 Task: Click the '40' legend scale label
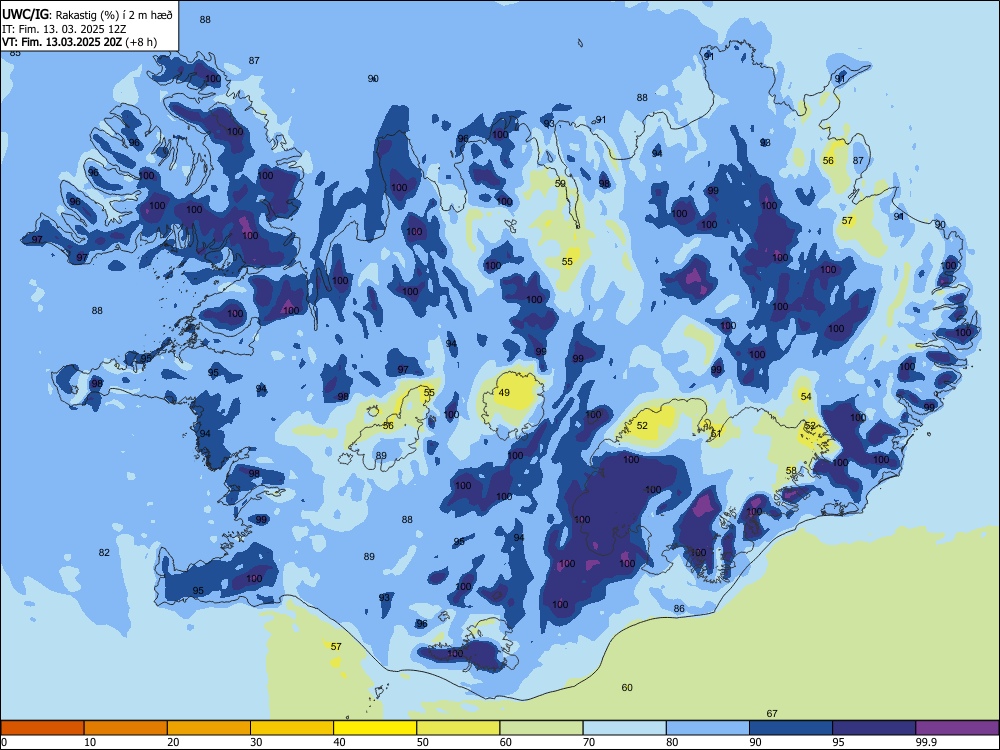tap(339, 742)
